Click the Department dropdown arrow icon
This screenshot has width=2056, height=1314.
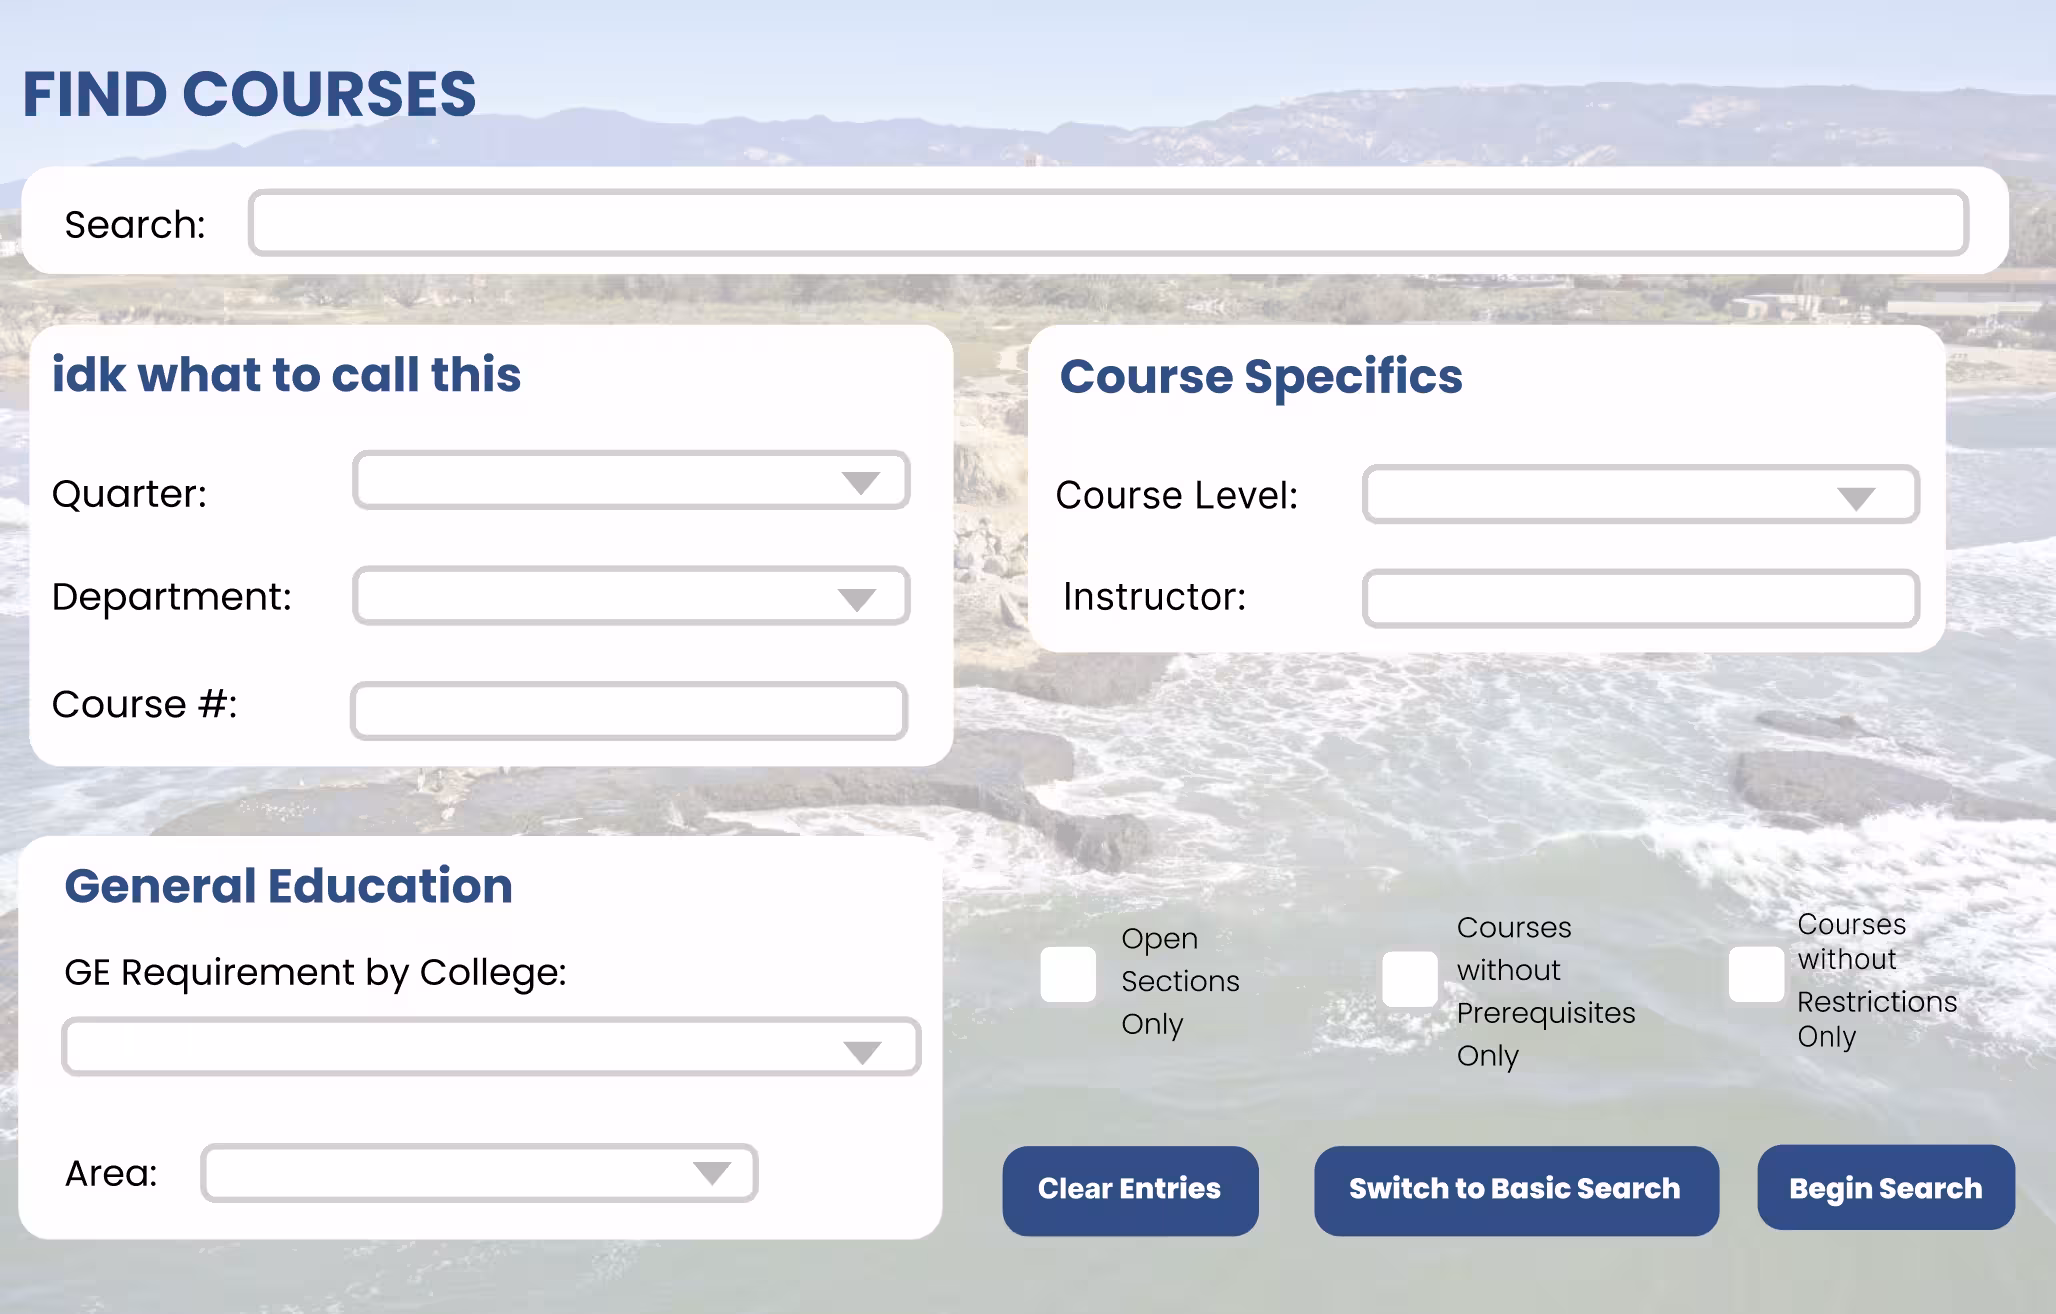(857, 599)
